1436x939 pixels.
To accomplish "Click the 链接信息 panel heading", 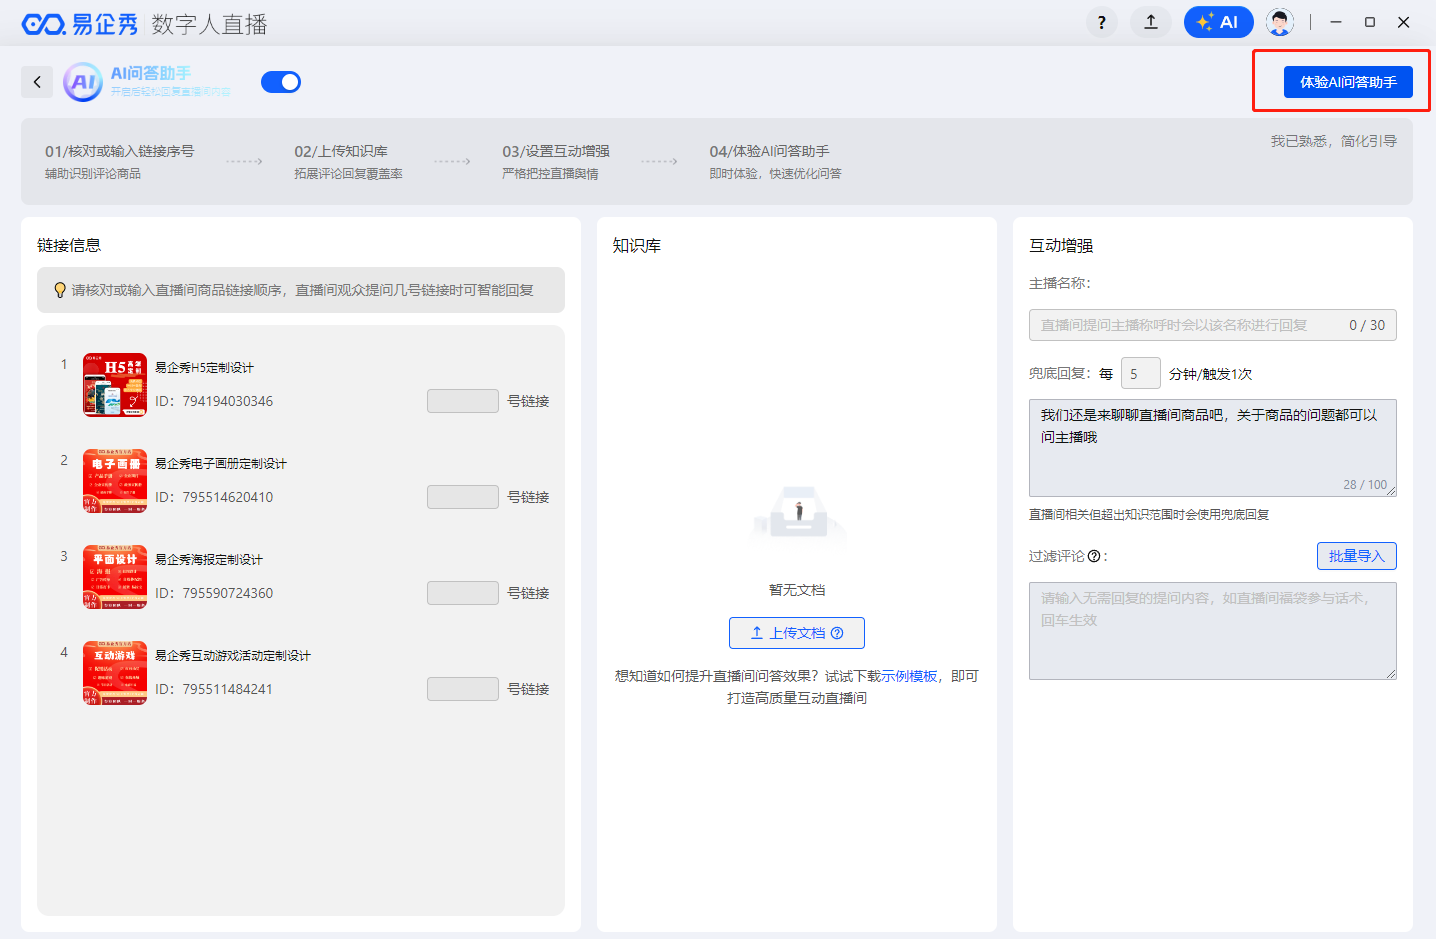I will [x=69, y=245].
